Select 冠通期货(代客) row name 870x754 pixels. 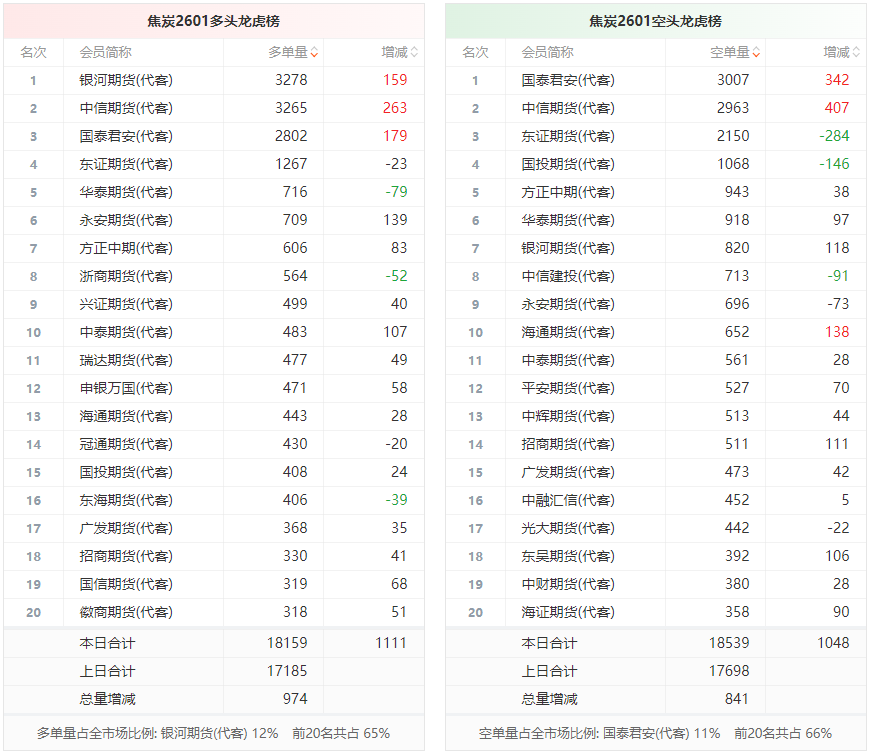click(126, 444)
